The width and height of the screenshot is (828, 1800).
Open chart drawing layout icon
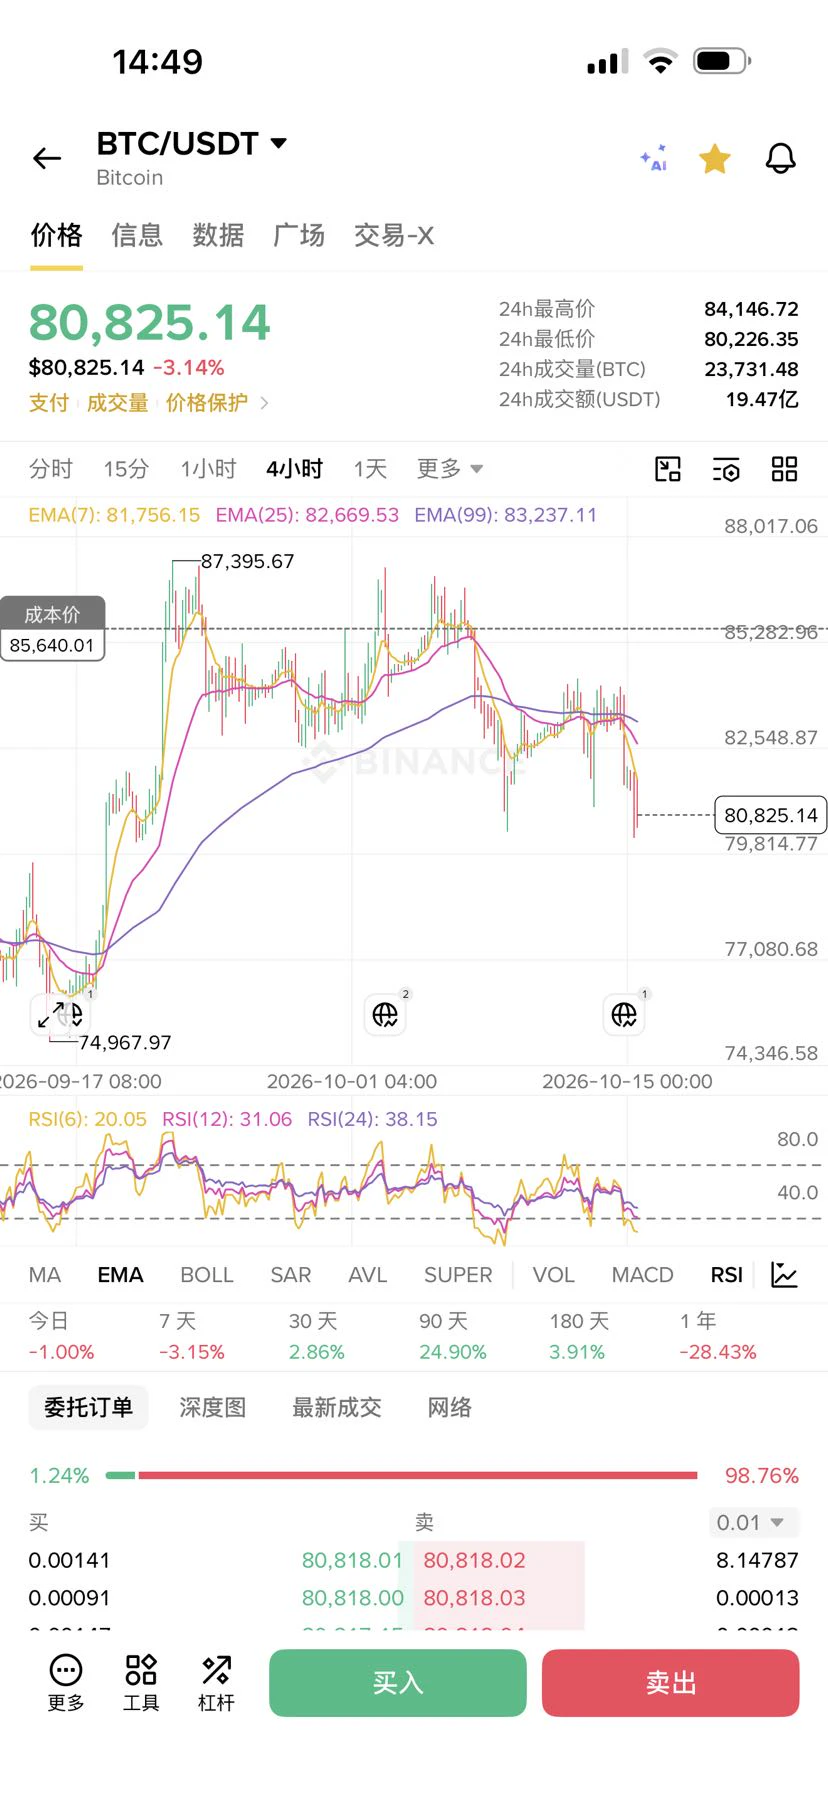point(668,469)
